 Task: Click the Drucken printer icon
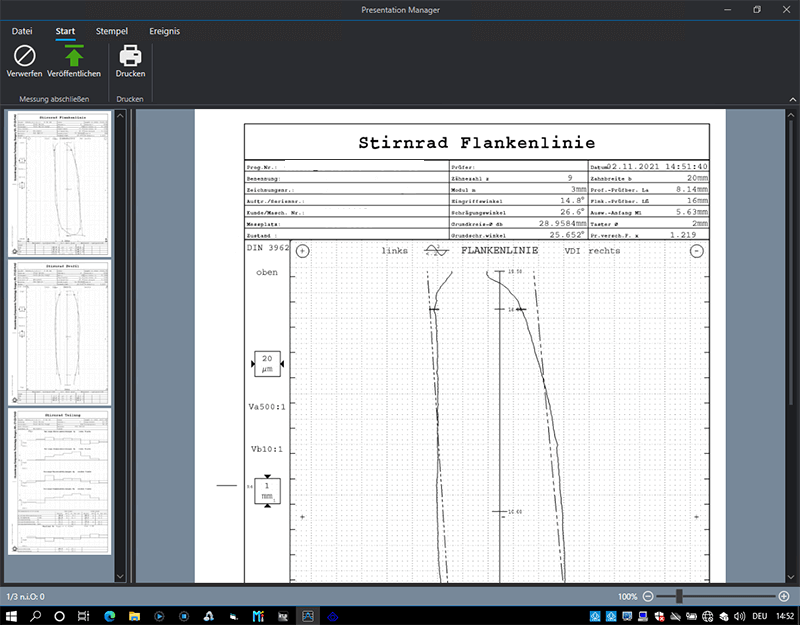coord(130,56)
